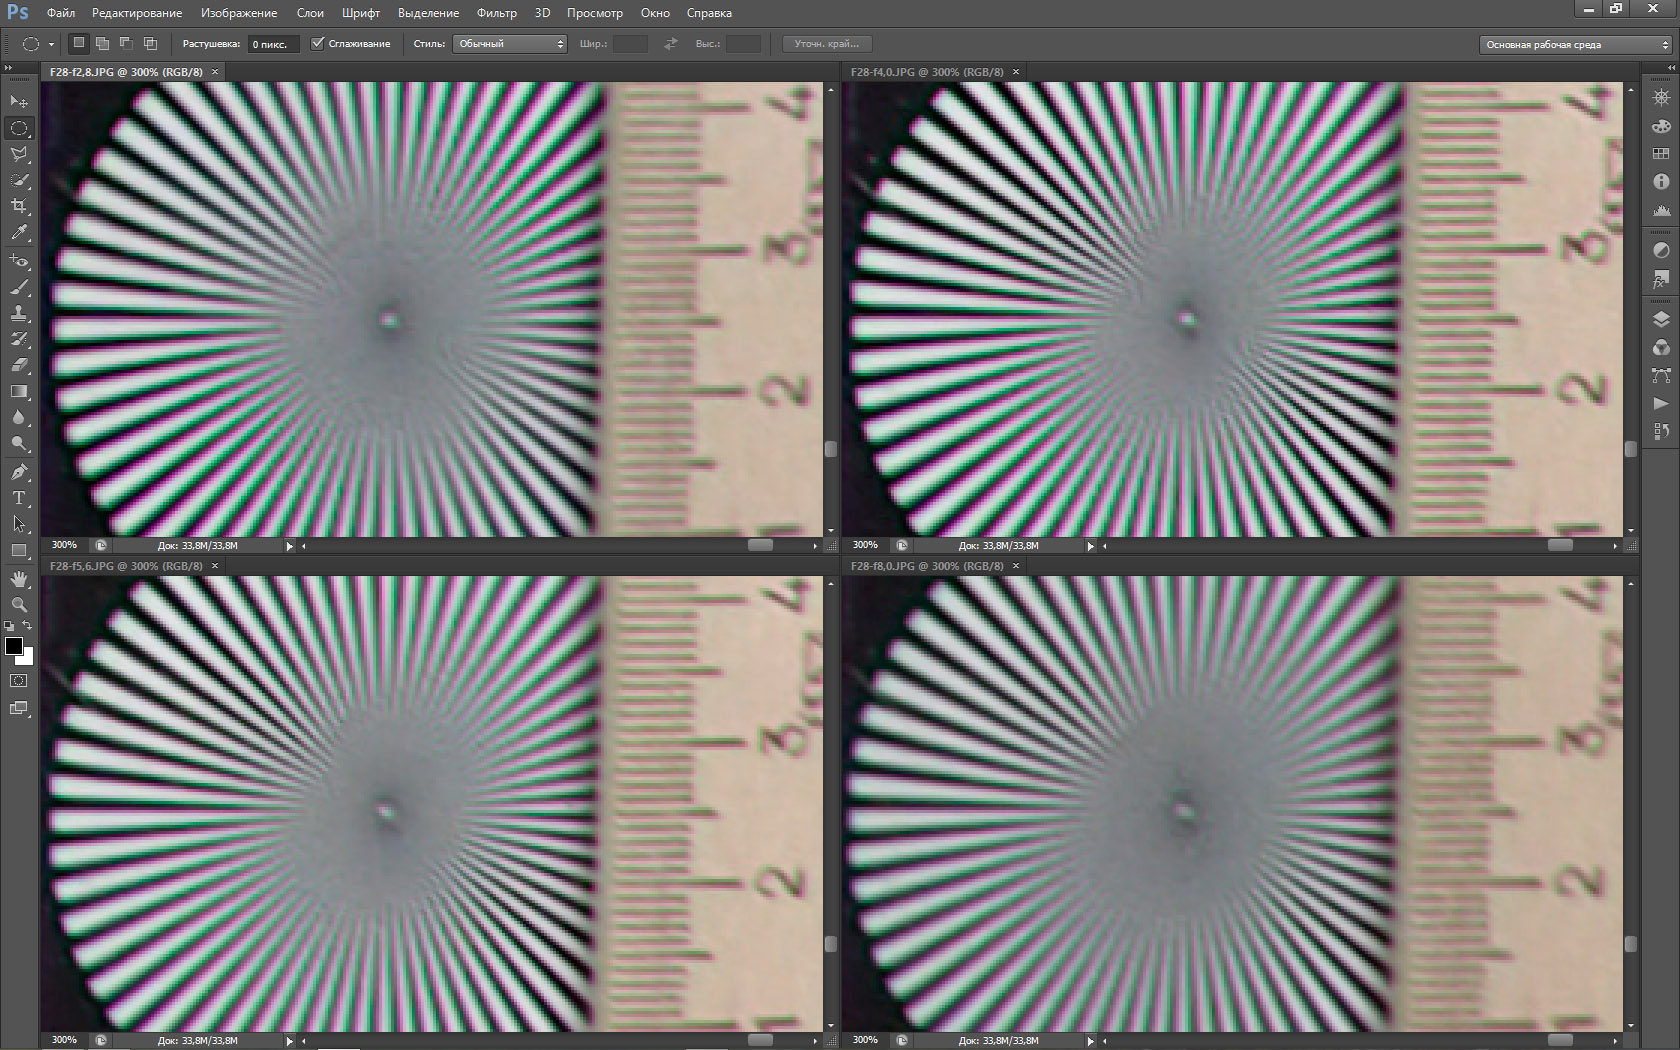This screenshot has width=1680, height=1050.
Task: Reset to default black and white colors
Action: (9, 626)
